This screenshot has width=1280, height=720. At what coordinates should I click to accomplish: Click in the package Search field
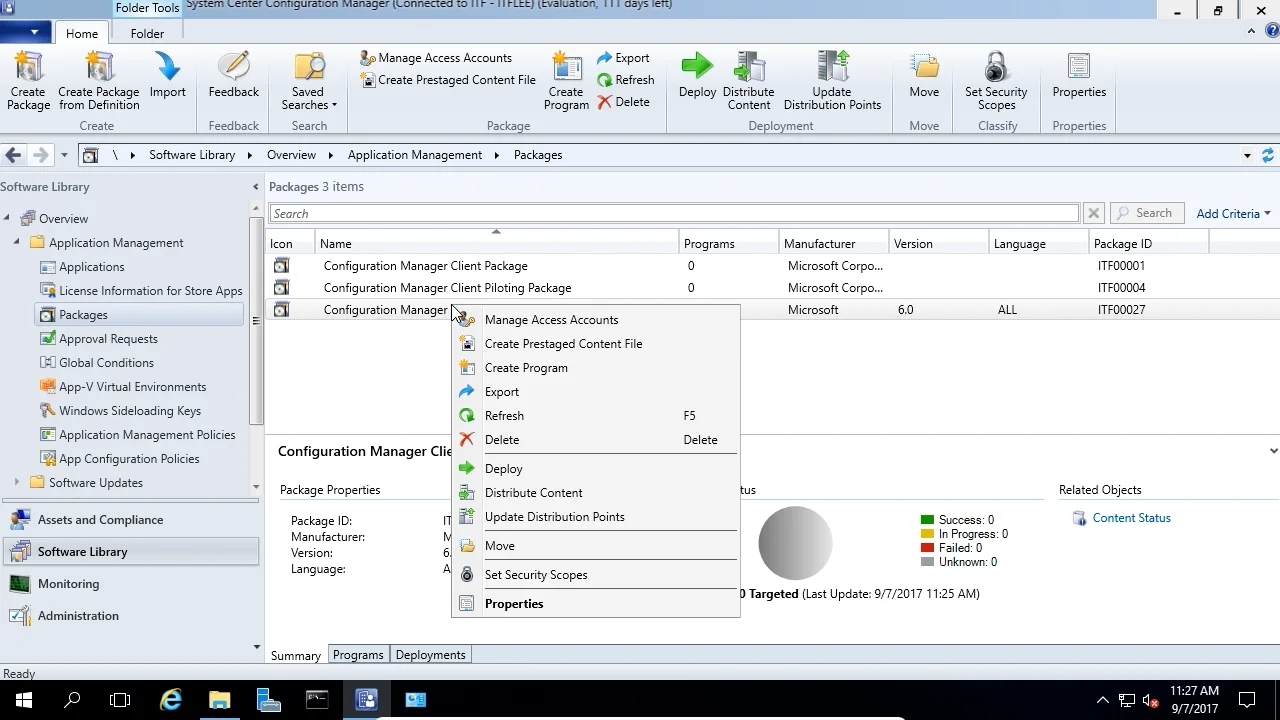pyautogui.click(x=674, y=214)
